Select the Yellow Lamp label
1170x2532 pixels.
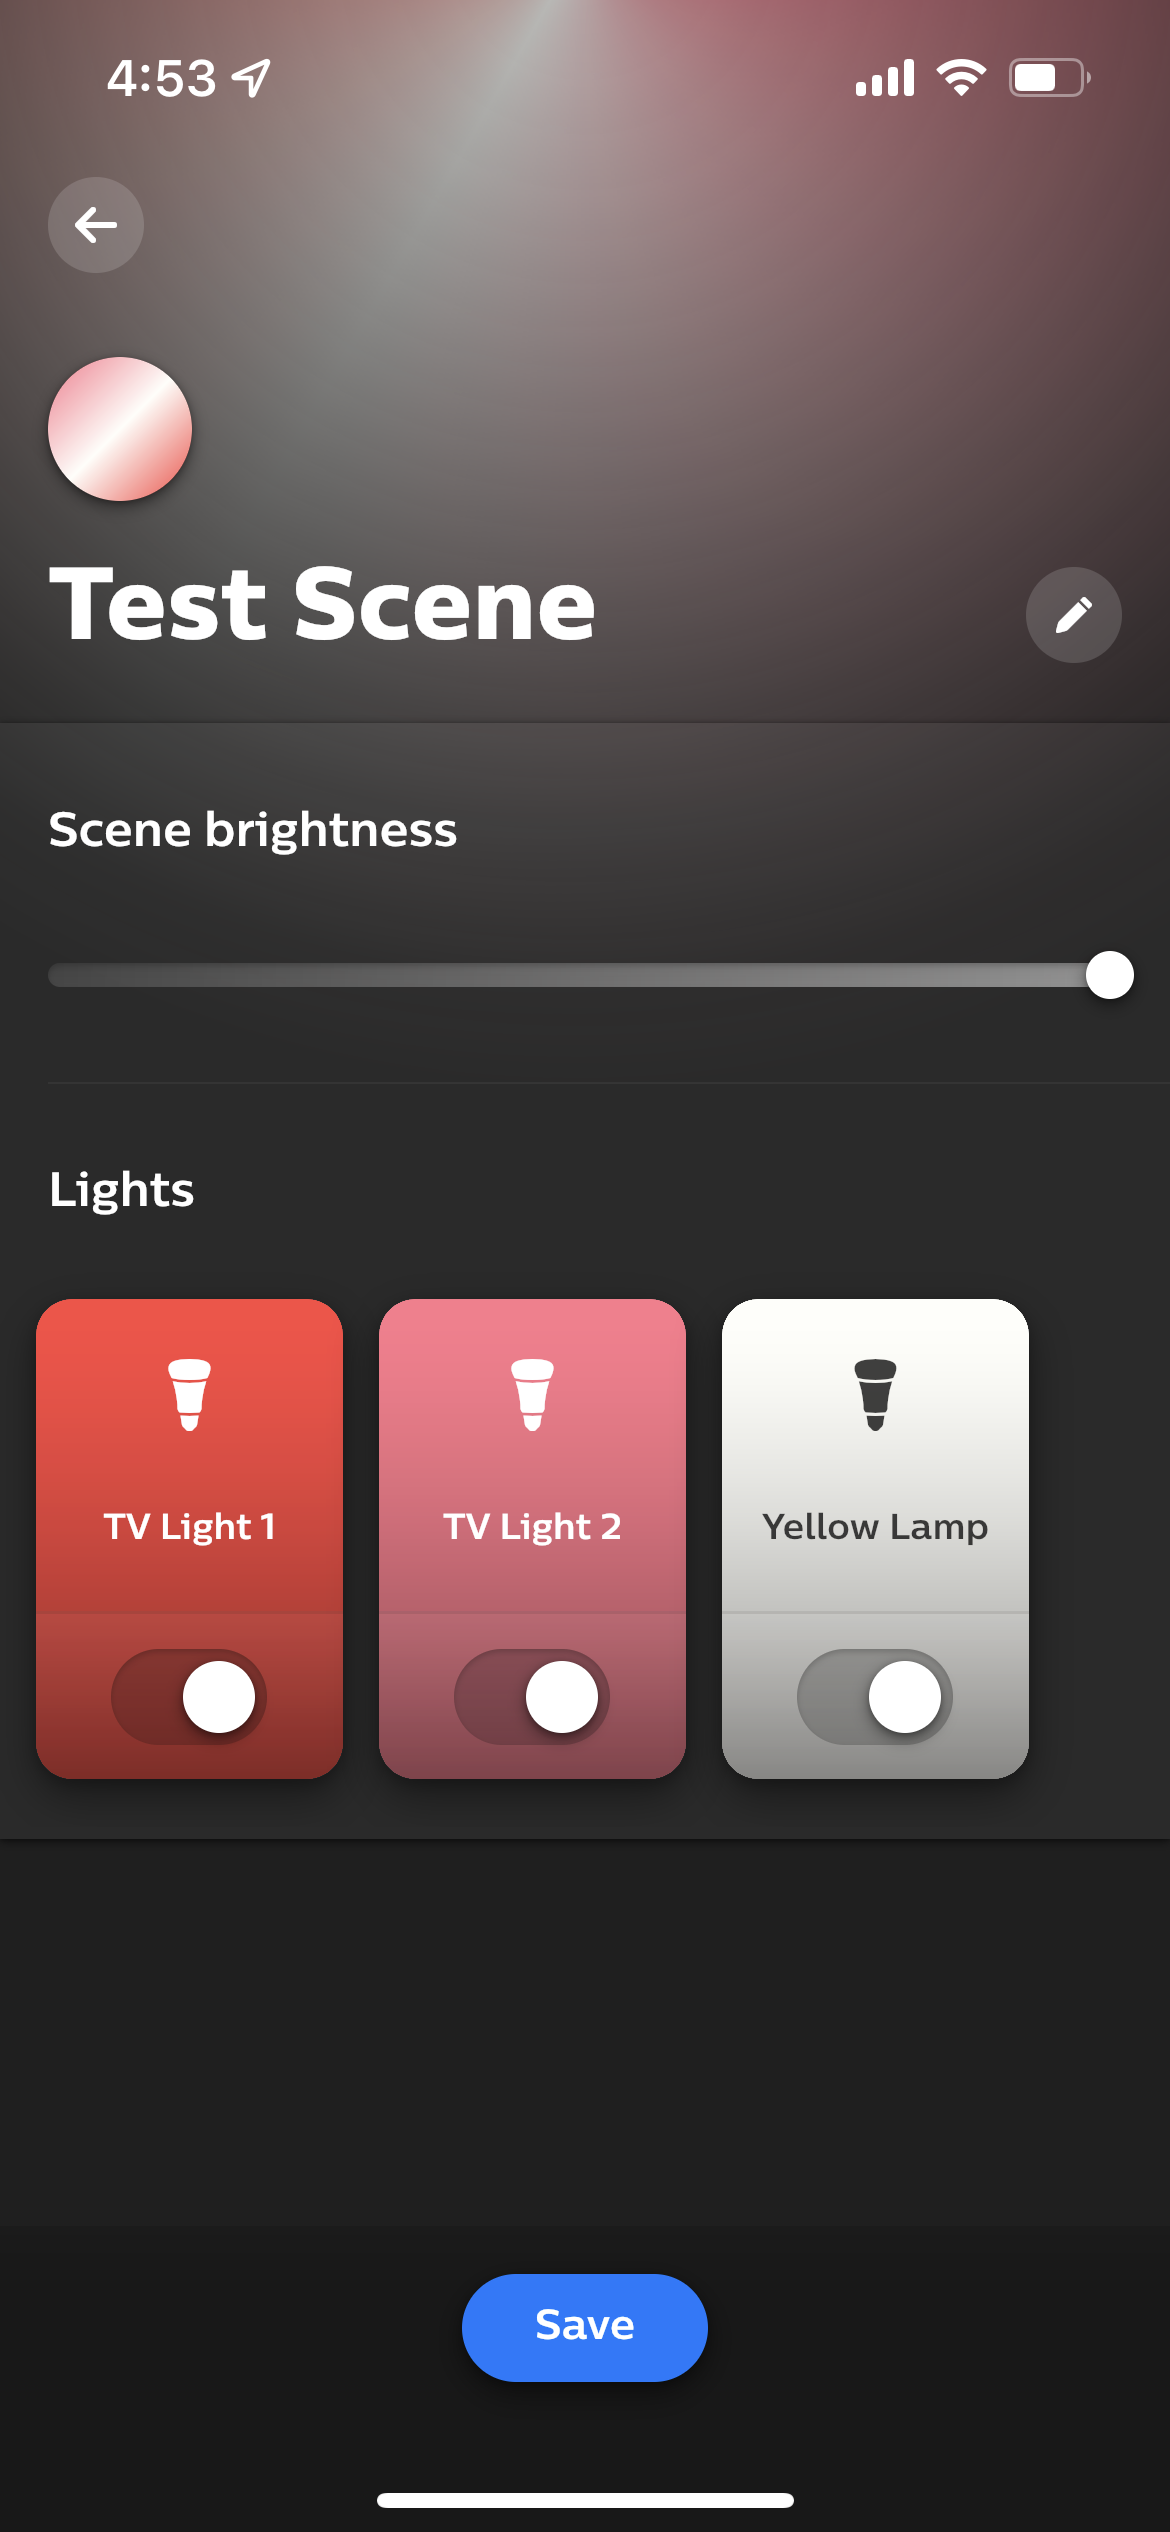tap(875, 1526)
